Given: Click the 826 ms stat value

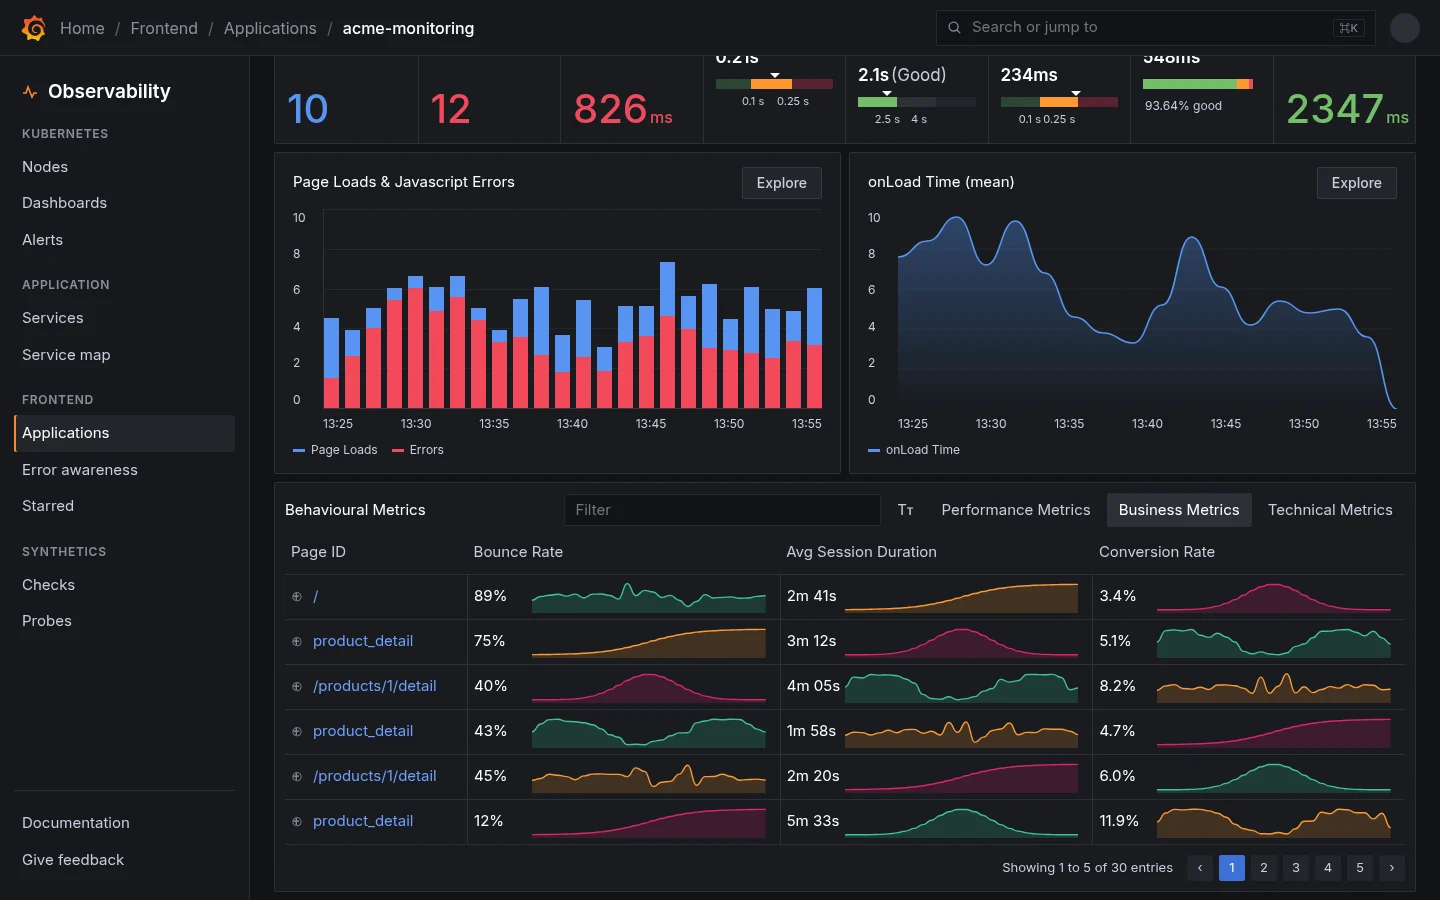Looking at the screenshot, I should (623, 109).
